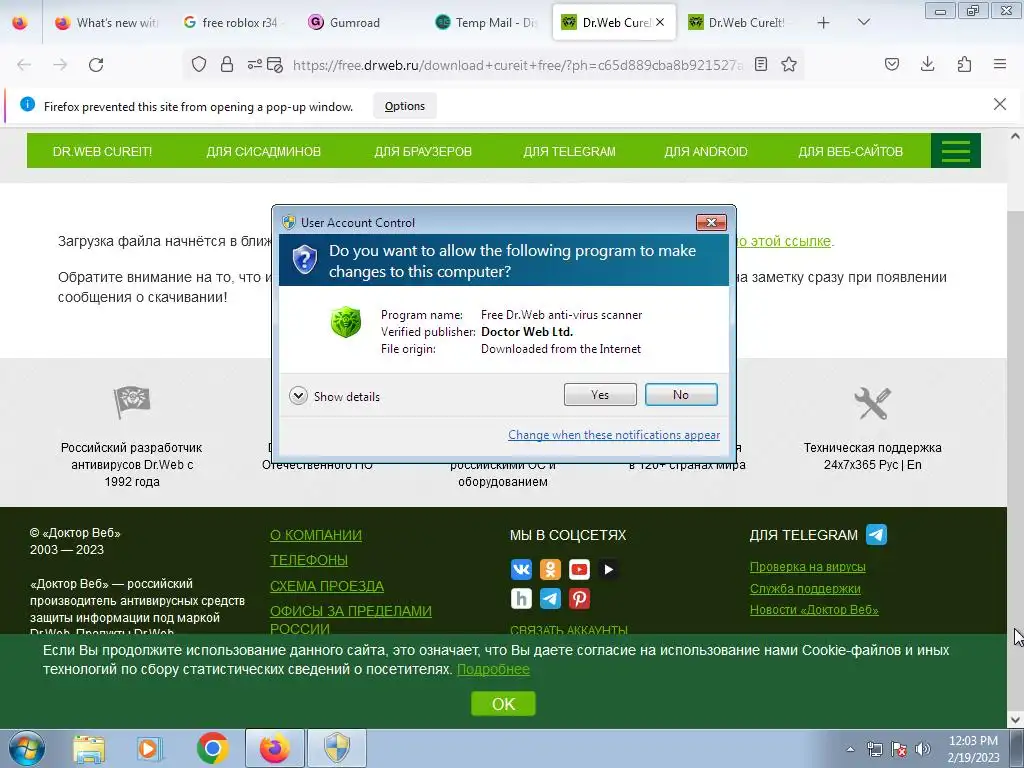The image size is (1024, 768).
Task: Open the ДЛЯ ВЕБ-САЙТОВ menu item
Action: (850, 152)
